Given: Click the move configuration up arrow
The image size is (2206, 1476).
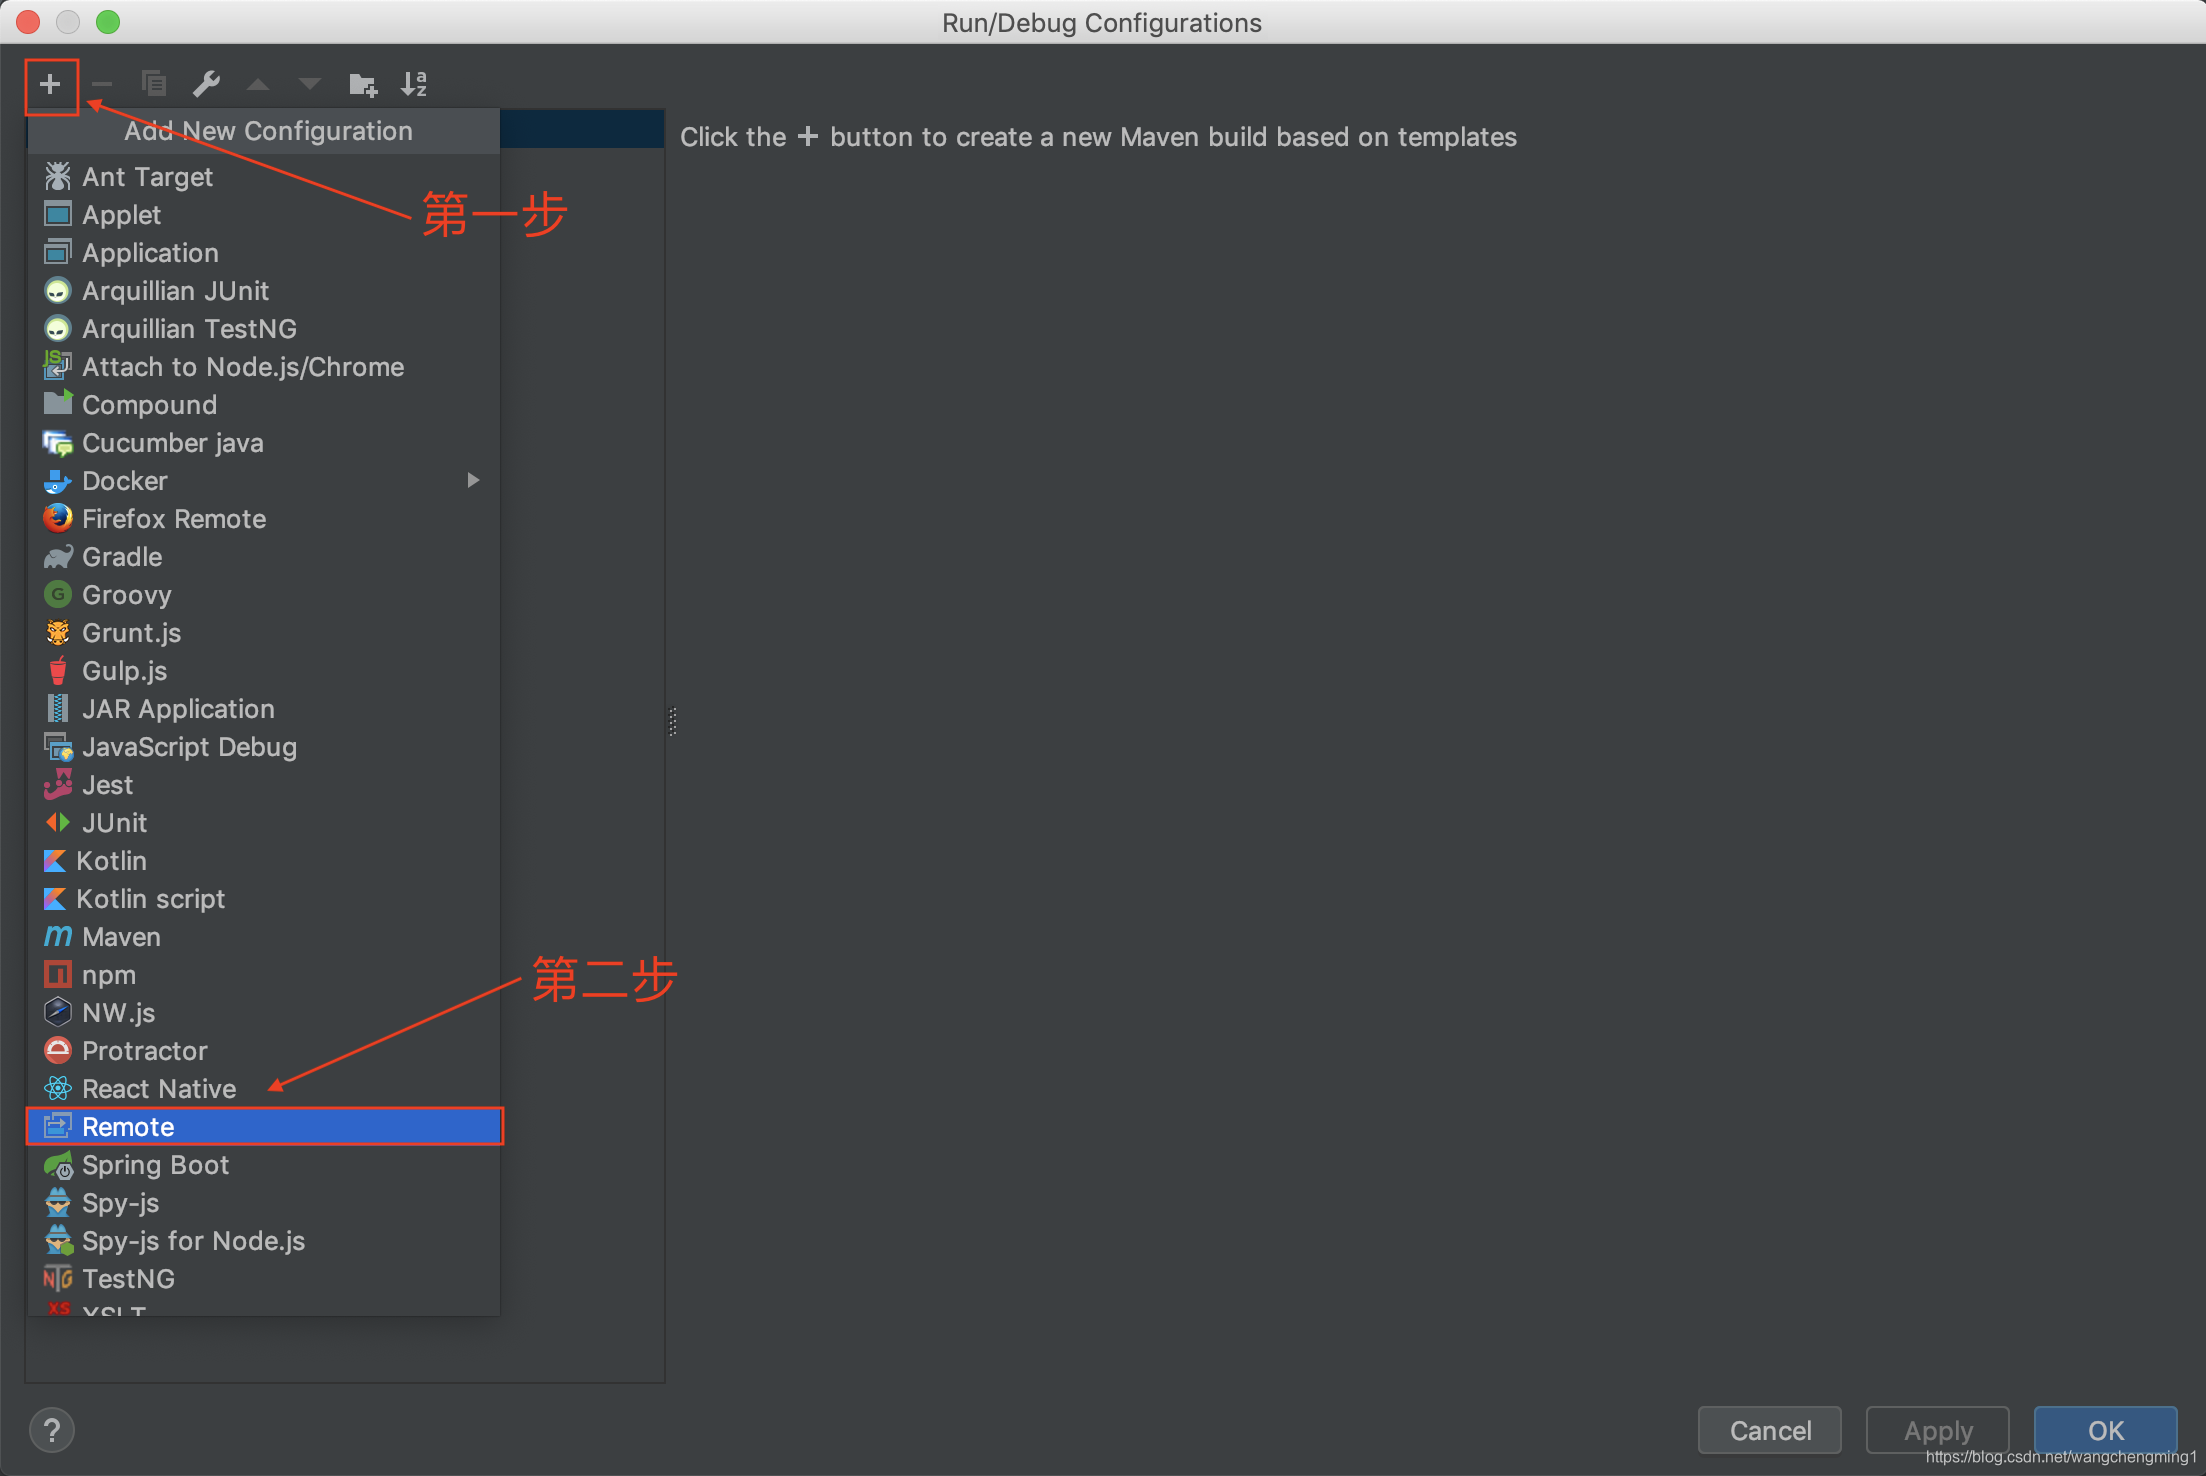Looking at the screenshot, I should pyautogui.click(x=258, y=85).
